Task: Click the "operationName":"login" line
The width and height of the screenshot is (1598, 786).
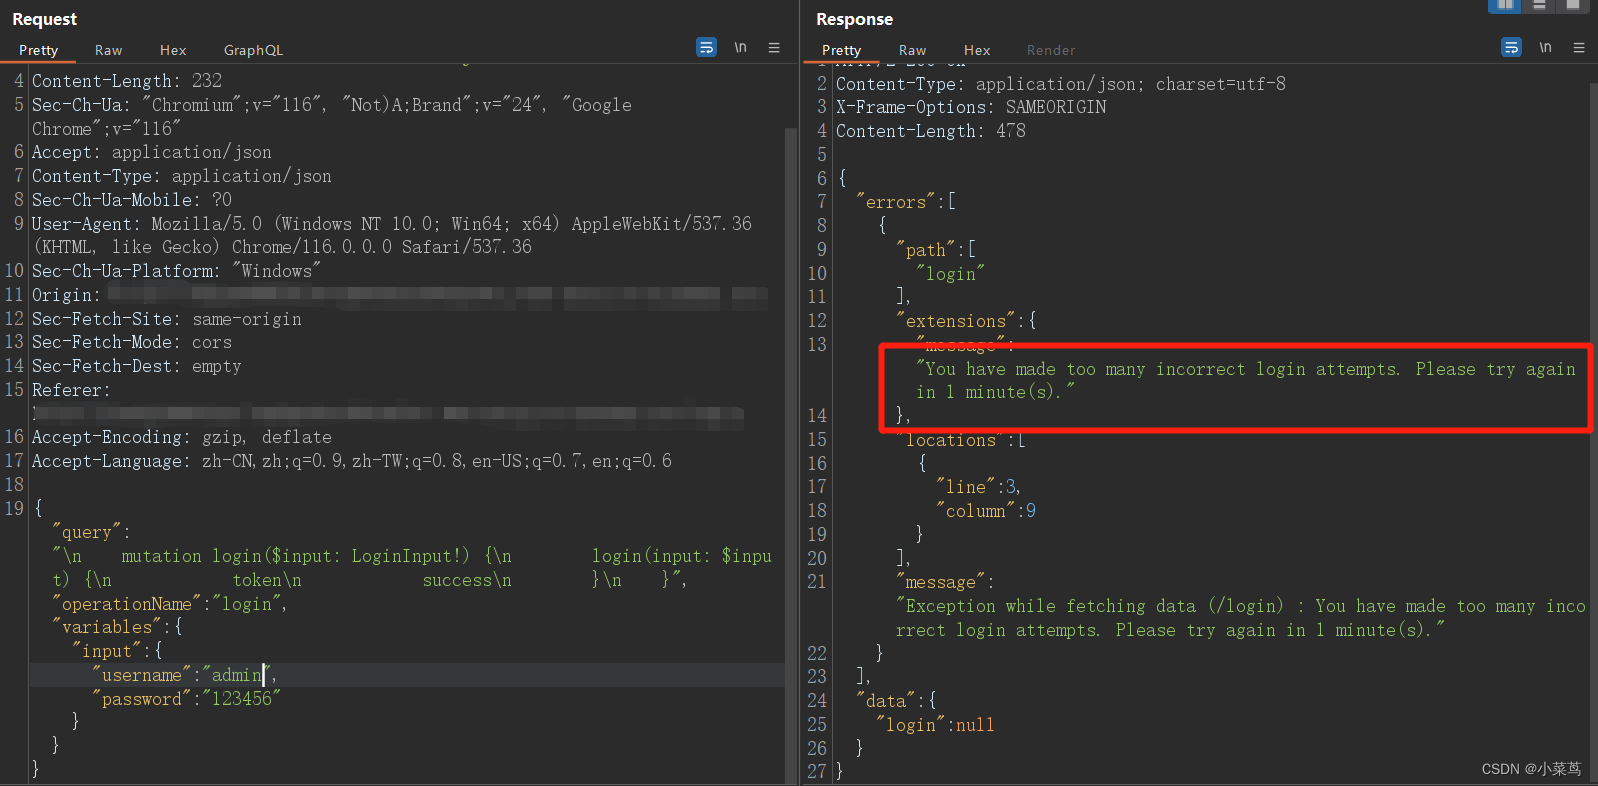Action: [170, 604]
